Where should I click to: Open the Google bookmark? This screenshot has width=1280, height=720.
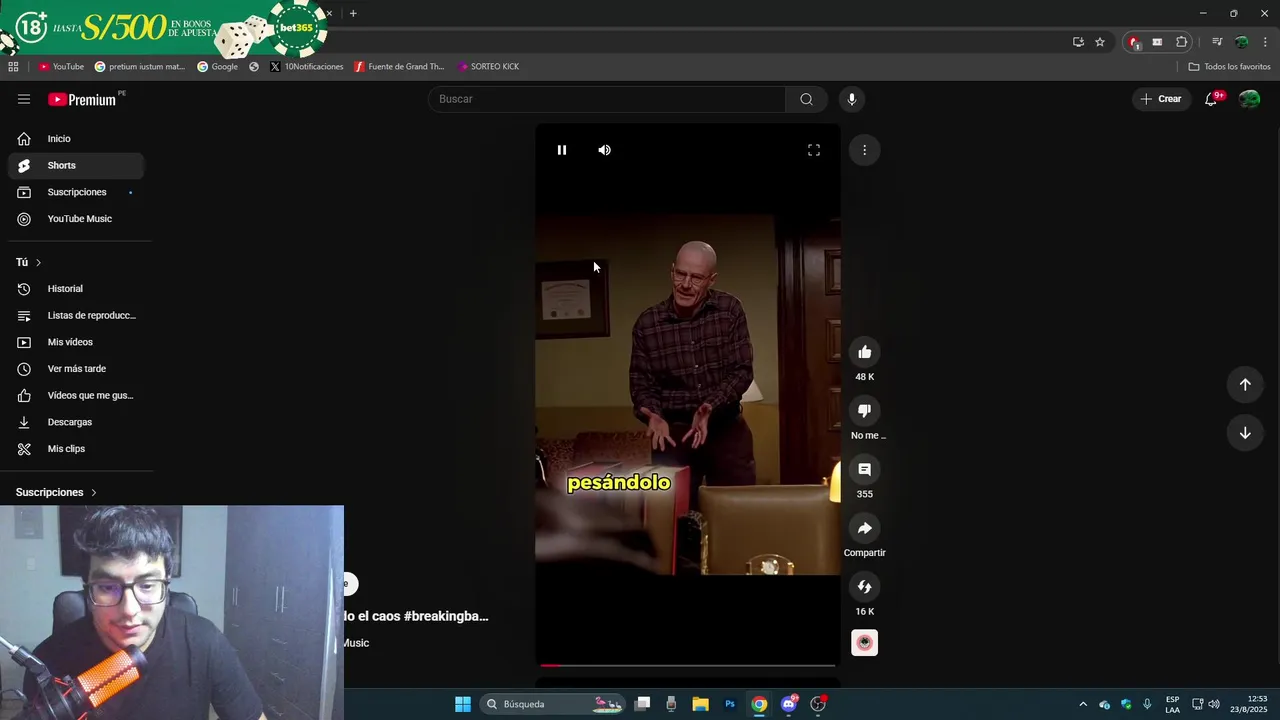coord(217,67)
